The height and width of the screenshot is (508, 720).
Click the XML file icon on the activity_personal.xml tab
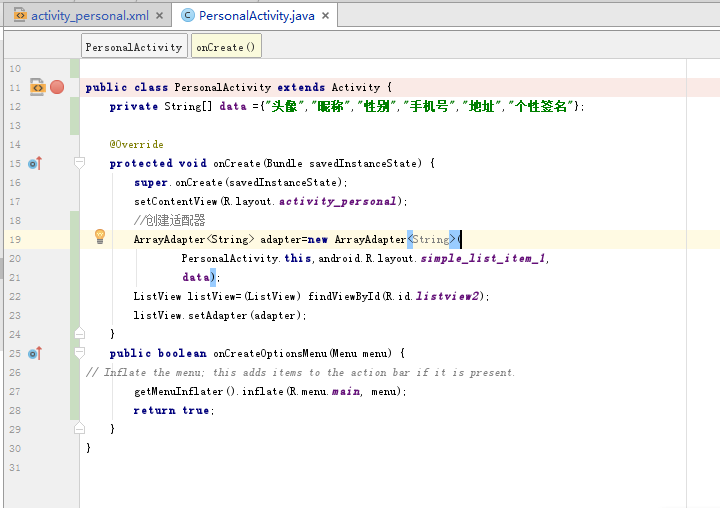coord(20,16)
